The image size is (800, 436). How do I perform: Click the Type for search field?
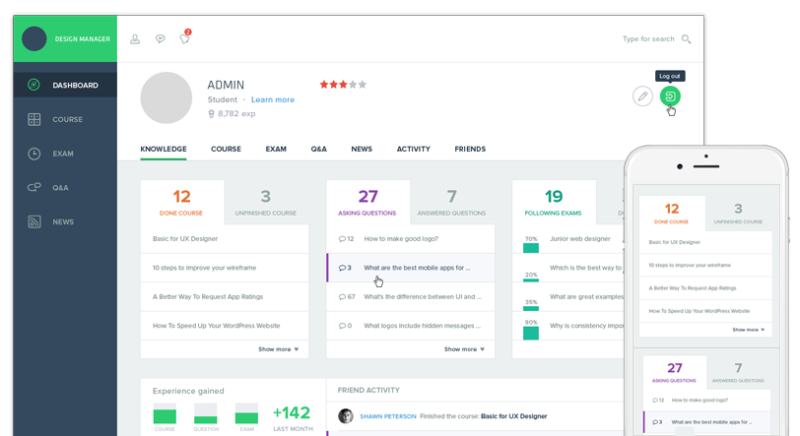point(648,39)
